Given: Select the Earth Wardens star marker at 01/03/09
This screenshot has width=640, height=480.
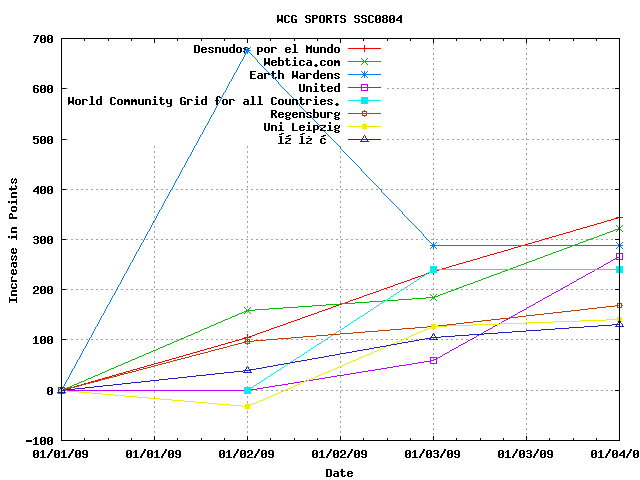Looking at the screenshot, I should pyautogui.click(x=433, y=245).
